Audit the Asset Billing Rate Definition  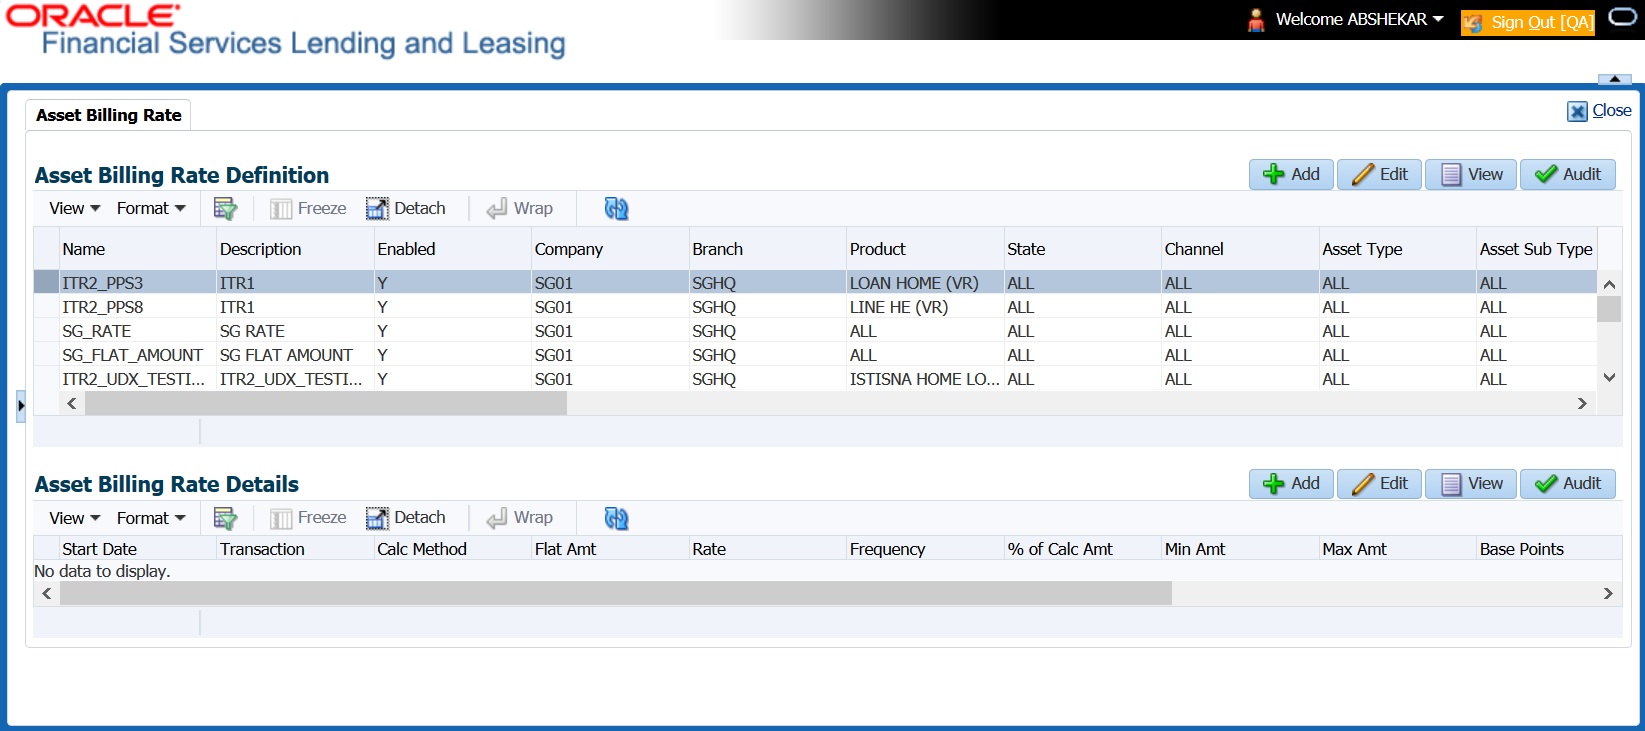(x=1568, y=174)
